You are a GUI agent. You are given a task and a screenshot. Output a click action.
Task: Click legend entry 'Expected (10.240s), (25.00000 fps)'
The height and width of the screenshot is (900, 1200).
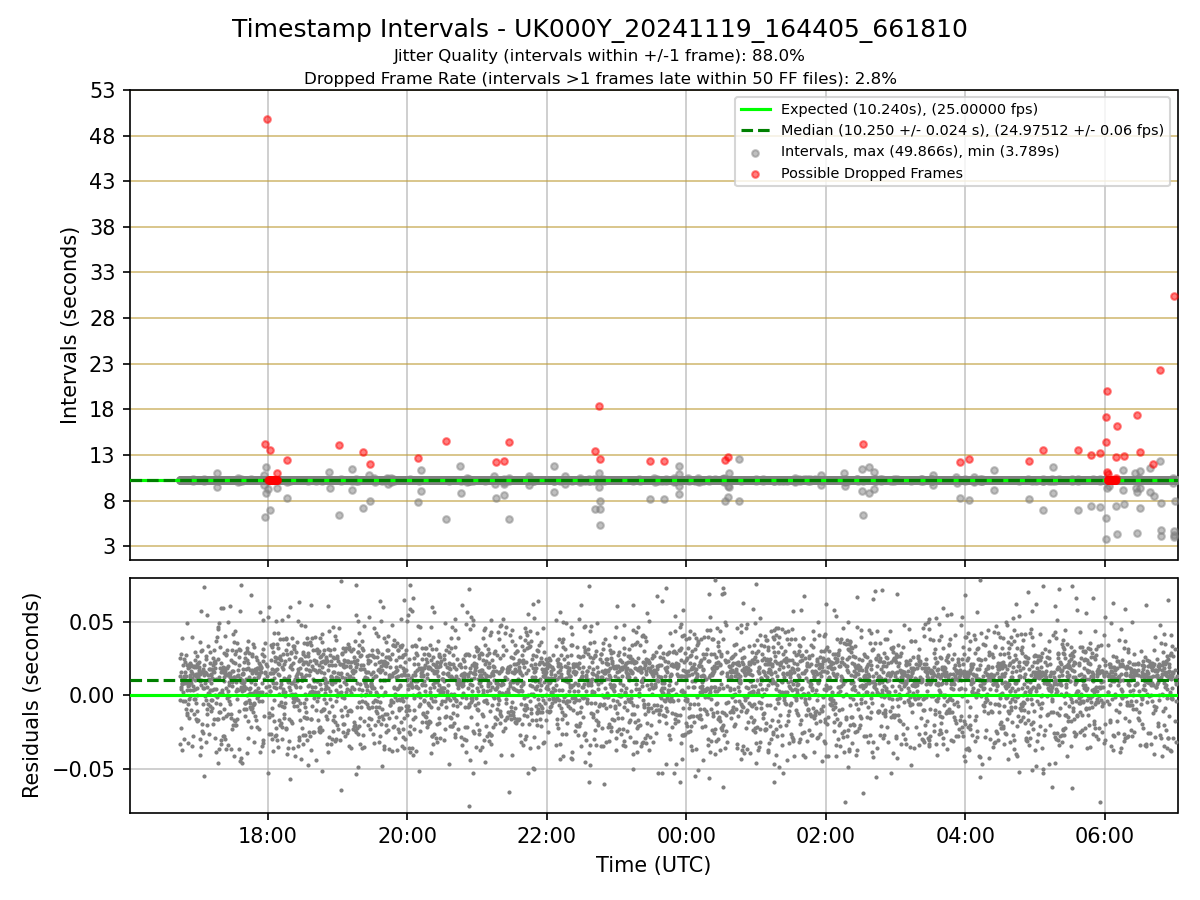(909, 109)
